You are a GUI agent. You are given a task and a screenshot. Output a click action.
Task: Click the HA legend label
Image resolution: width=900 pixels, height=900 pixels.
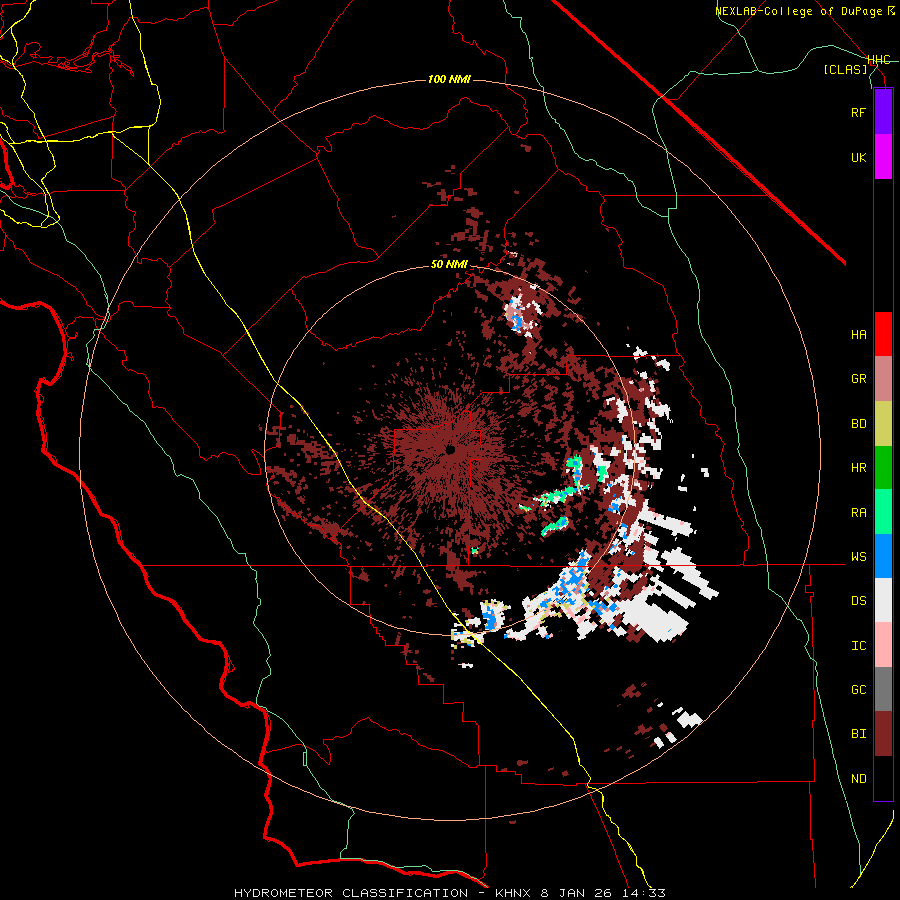pyautogui.click(x=858, y=335)
